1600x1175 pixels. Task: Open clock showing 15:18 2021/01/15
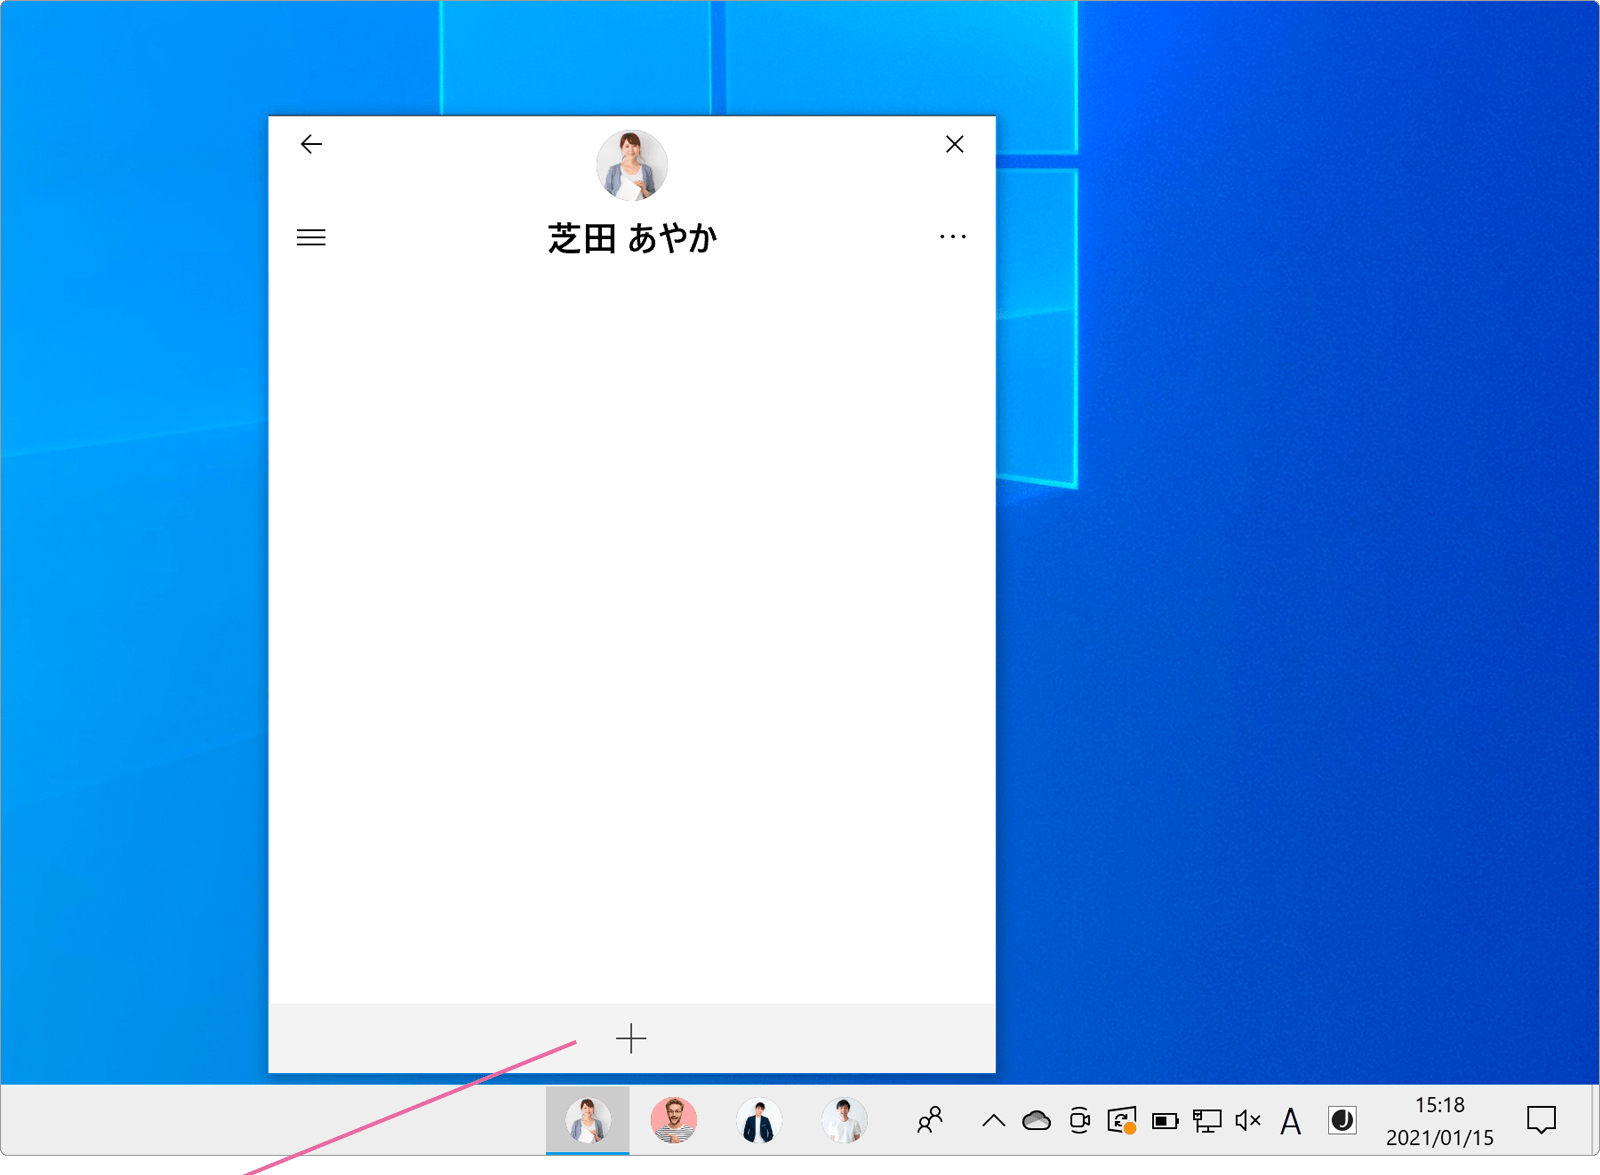coord(1440,1121)
